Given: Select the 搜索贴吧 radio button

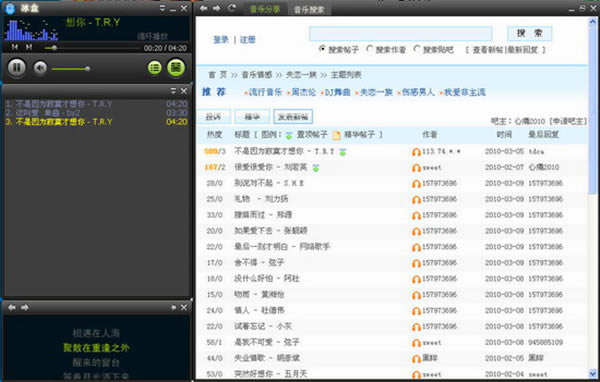Looking at the screenshot, I should pyautogui.click(x=416, y=49).
